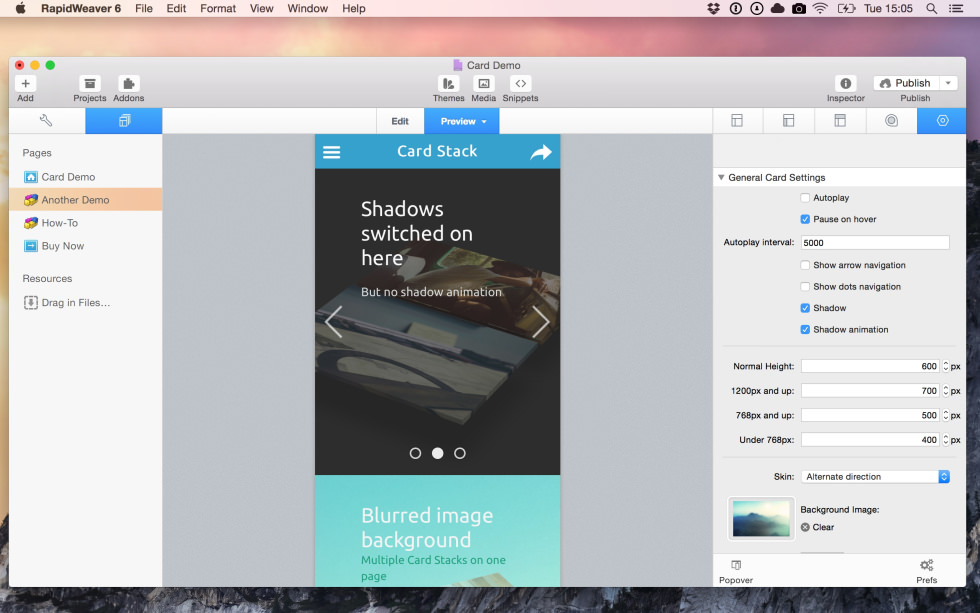
Task: Collapse General Card Settings section
Action: click(721, 177)
